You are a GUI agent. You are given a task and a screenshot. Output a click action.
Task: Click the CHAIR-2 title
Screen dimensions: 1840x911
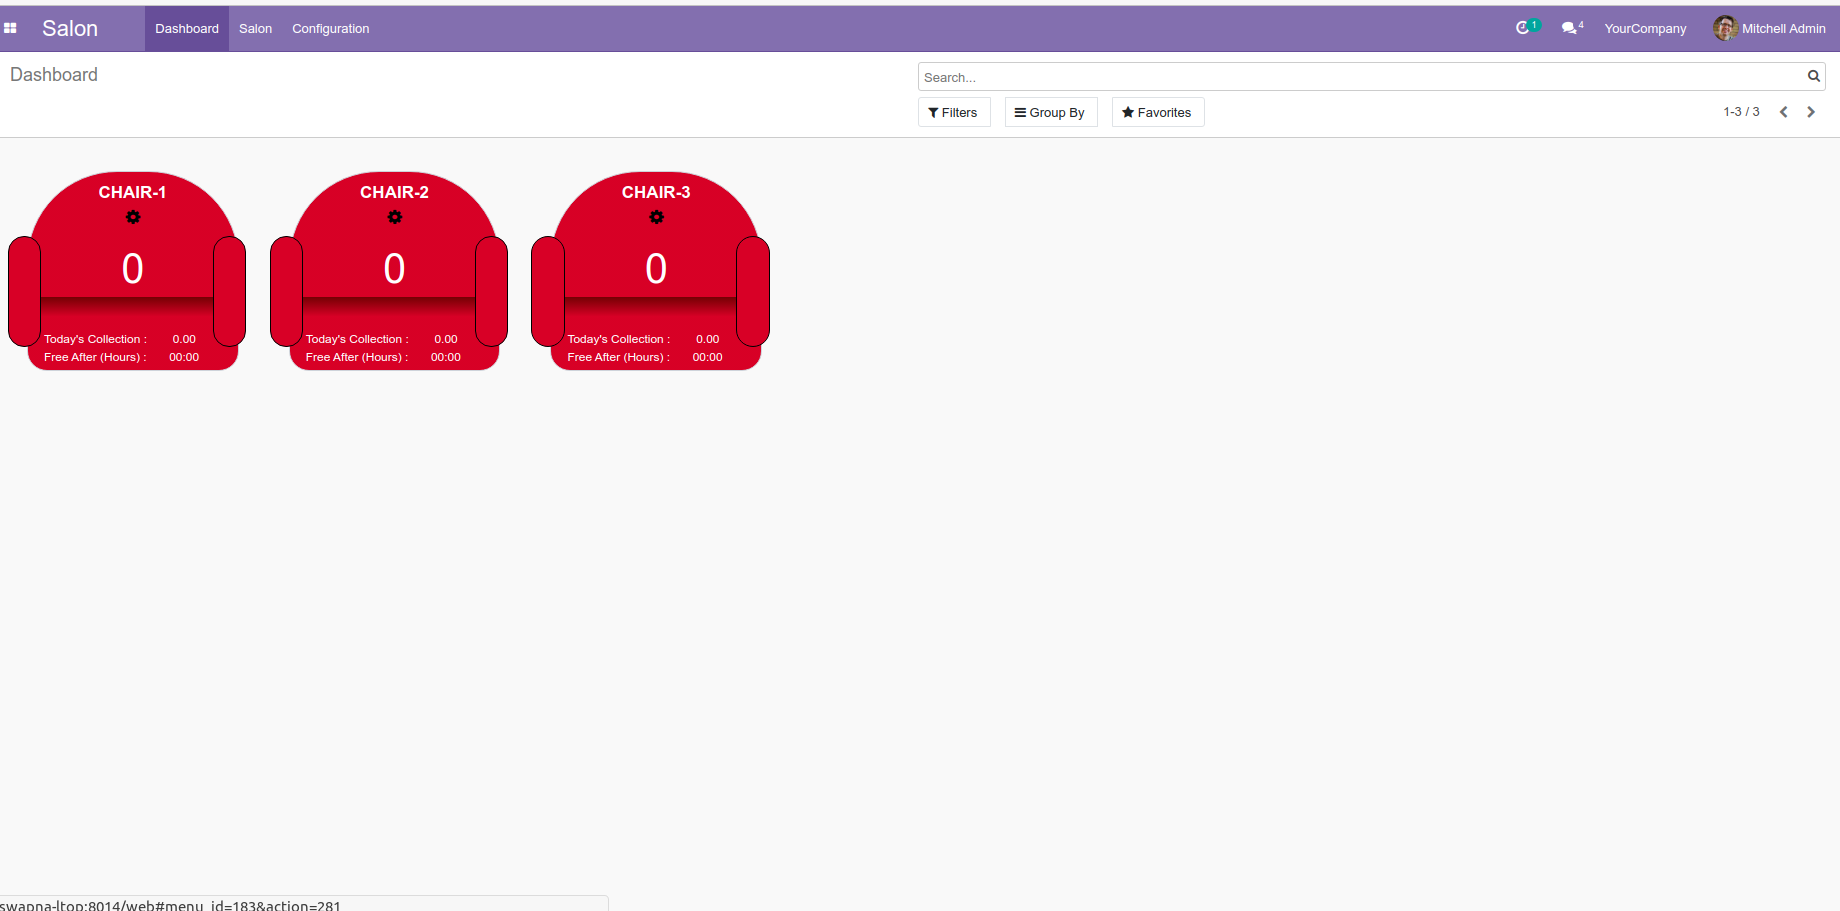(394, 192)
